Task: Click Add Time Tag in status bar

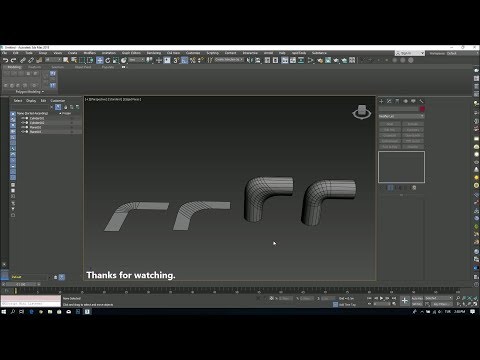Action: click(x=347, y=305)
